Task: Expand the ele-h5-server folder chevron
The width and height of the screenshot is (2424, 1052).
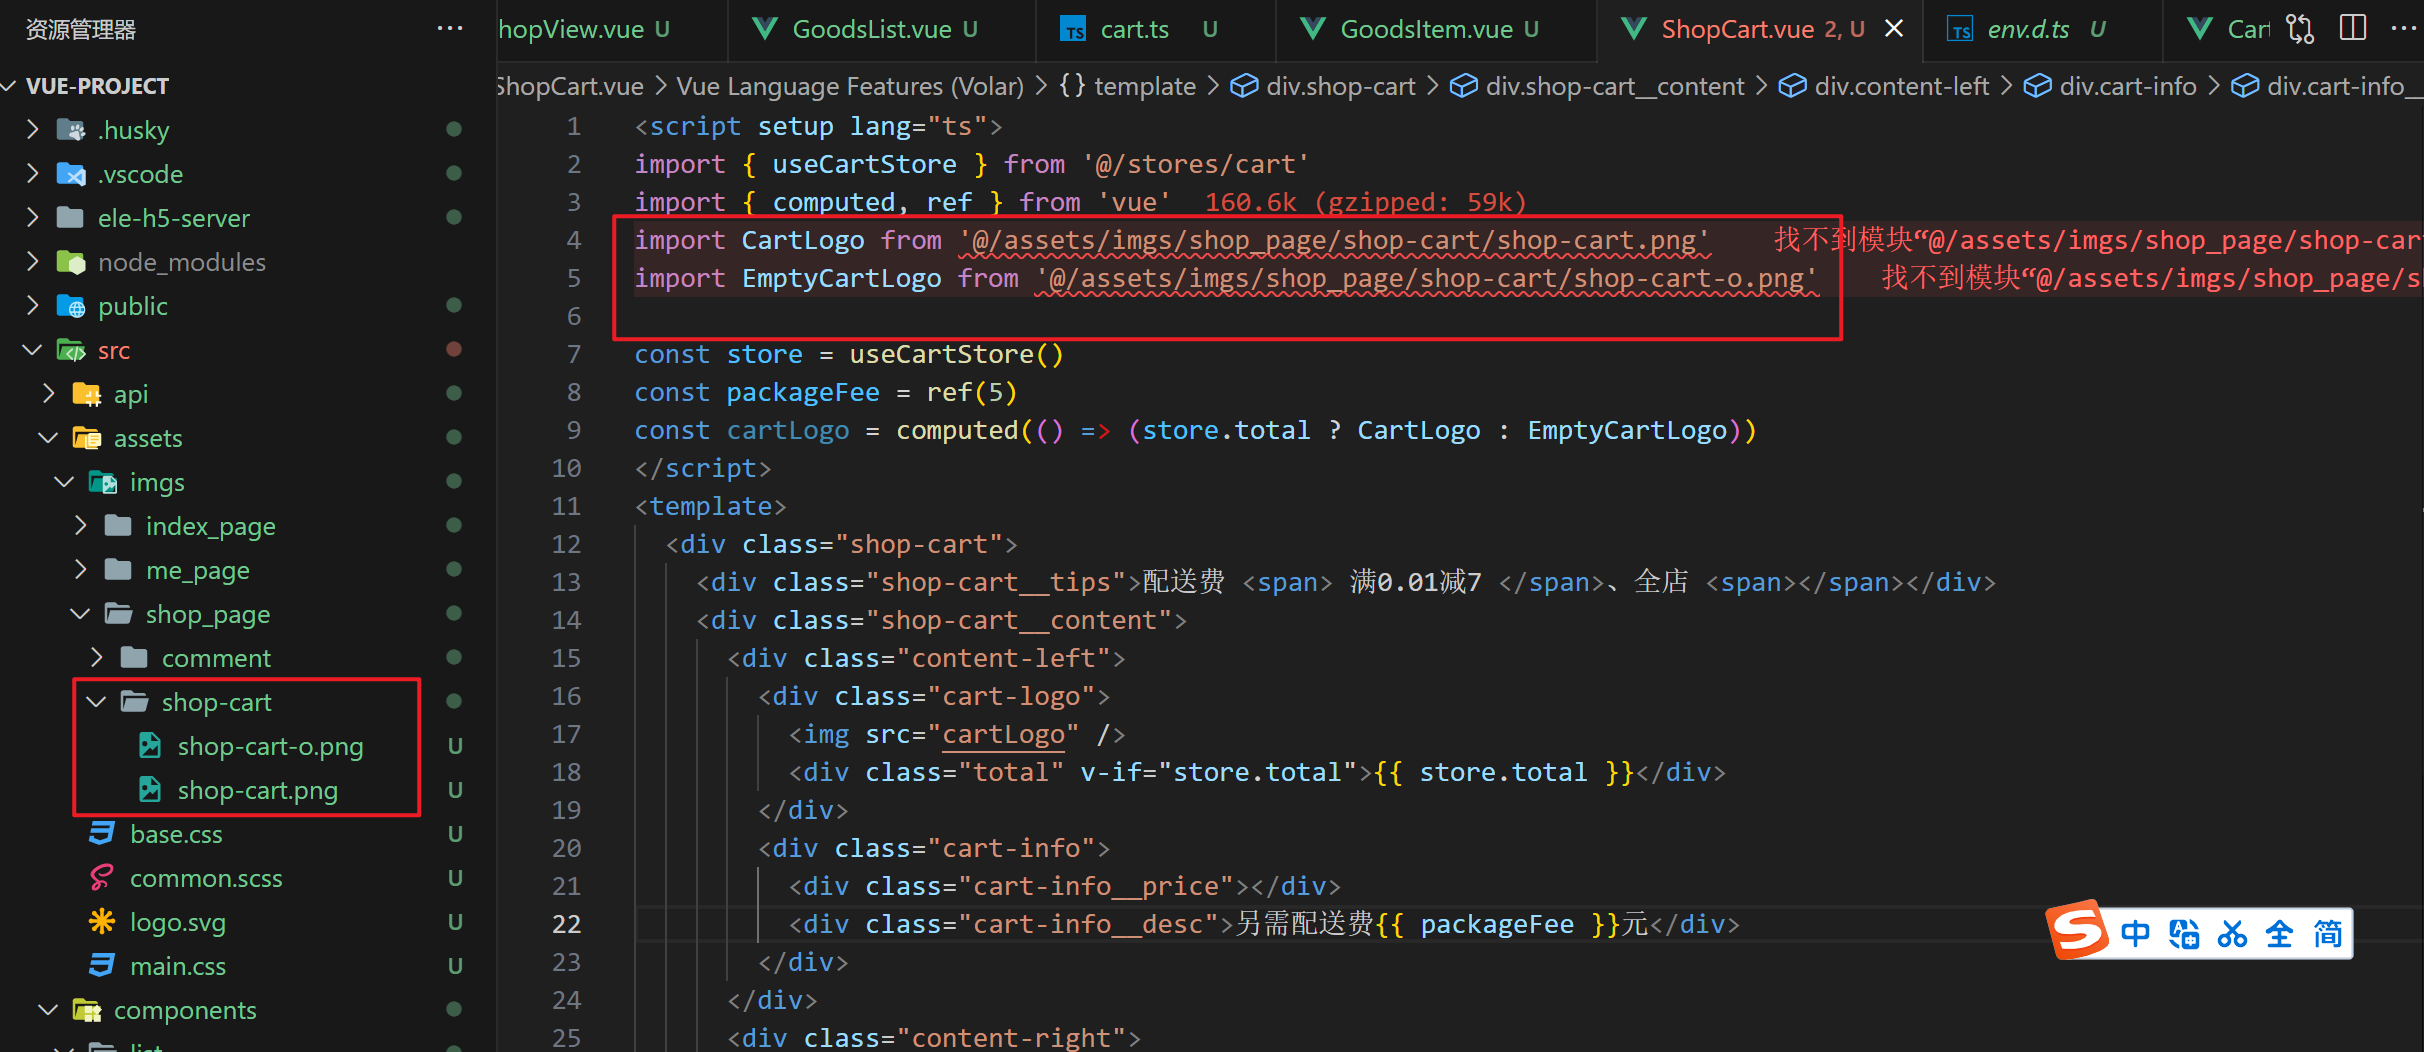Action: click(33, 218)
